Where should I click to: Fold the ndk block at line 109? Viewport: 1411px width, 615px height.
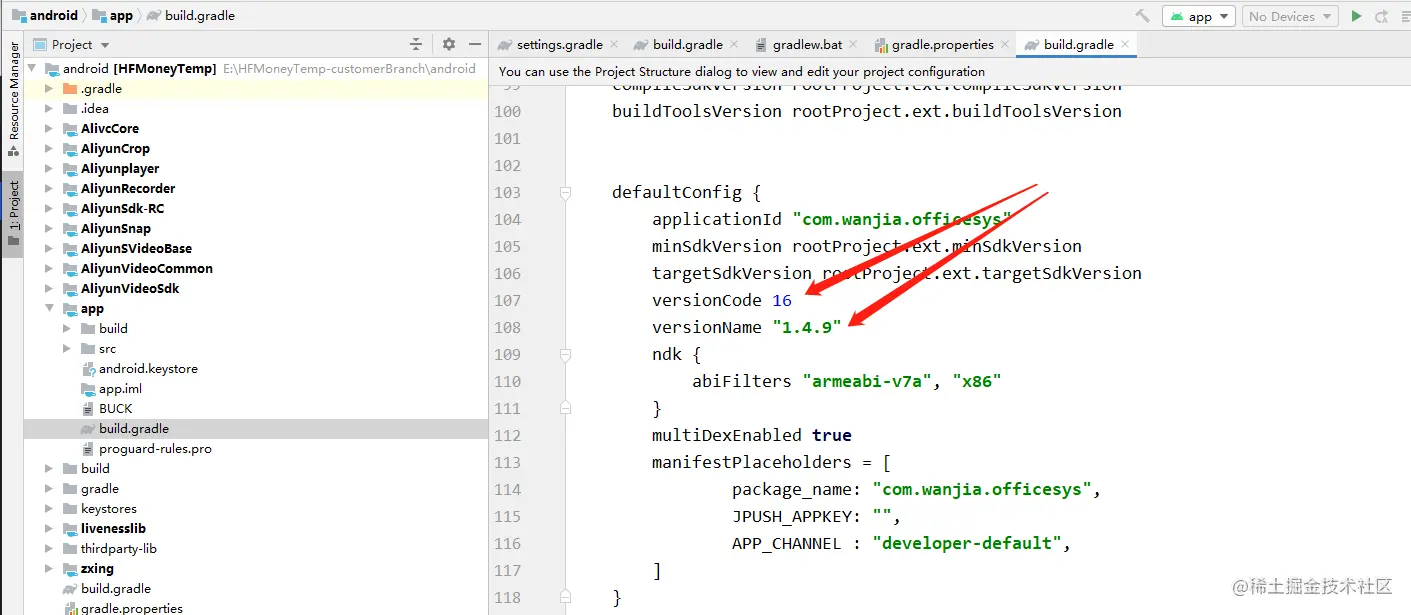point(566,354)
